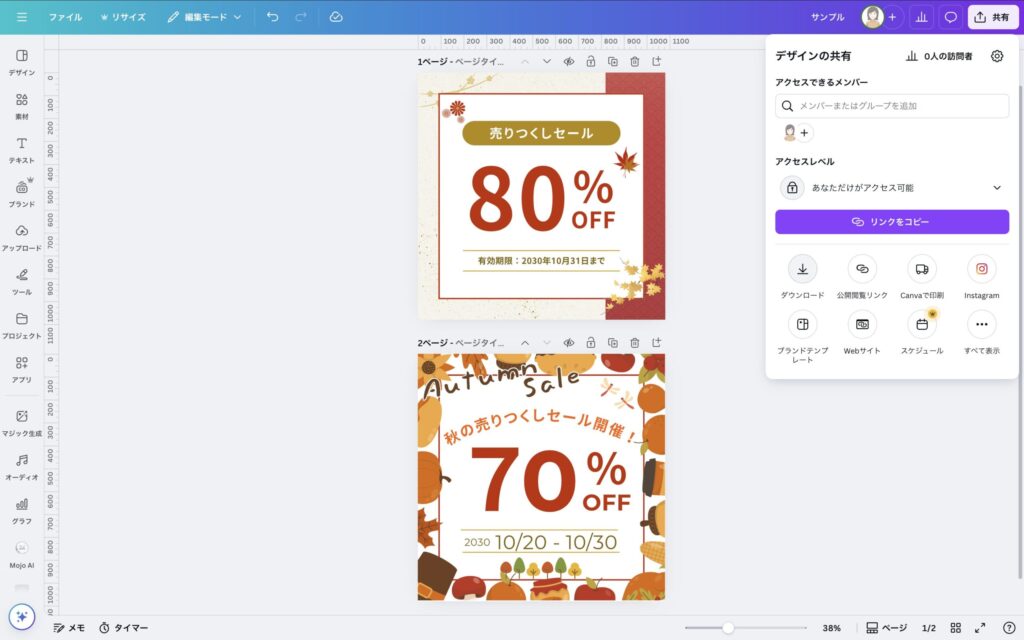
Task: Open the Schedule option in share panel
Action: (x=921, y=325)
